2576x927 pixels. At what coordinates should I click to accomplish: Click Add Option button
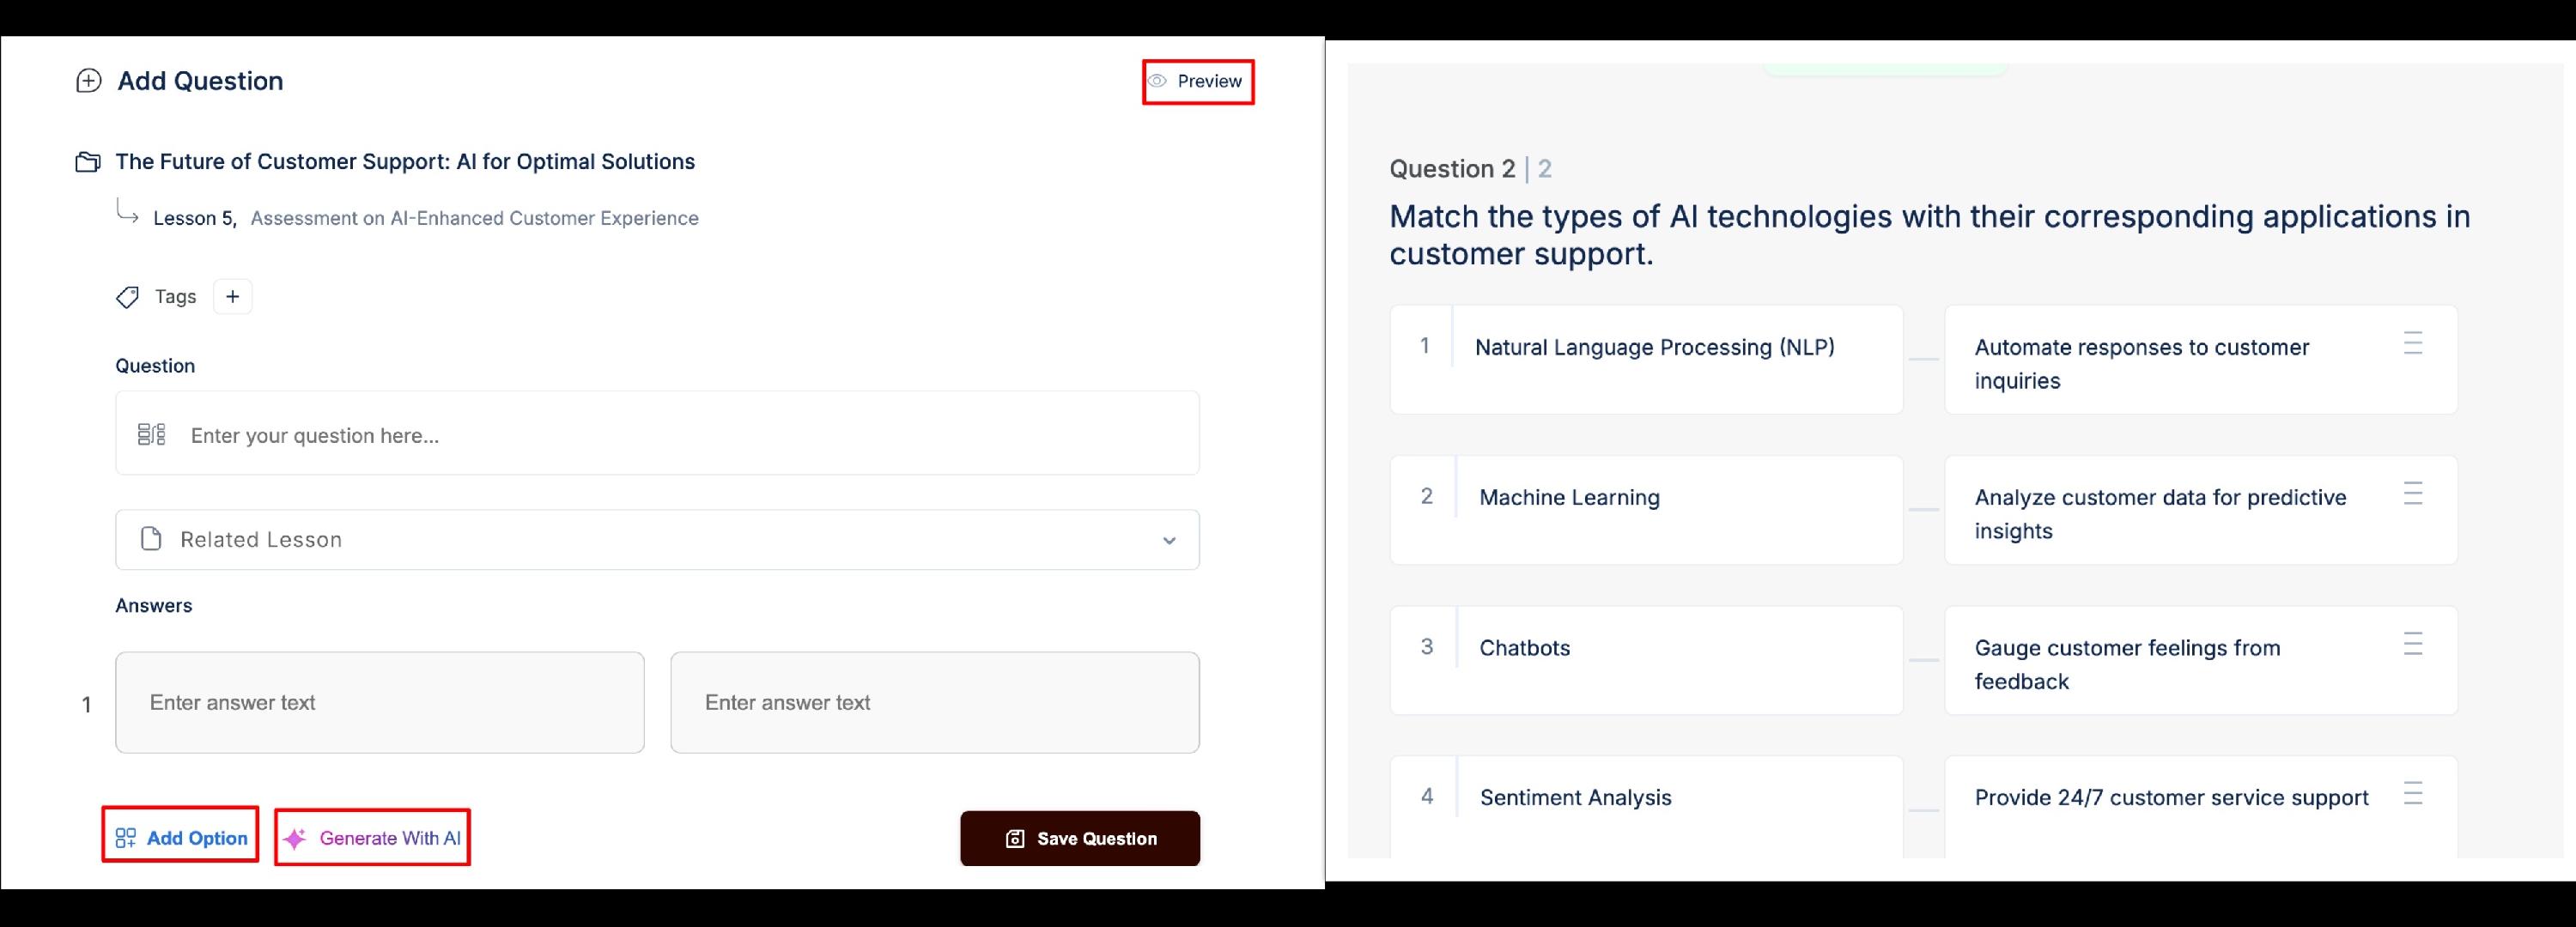[x=181, y=838]
